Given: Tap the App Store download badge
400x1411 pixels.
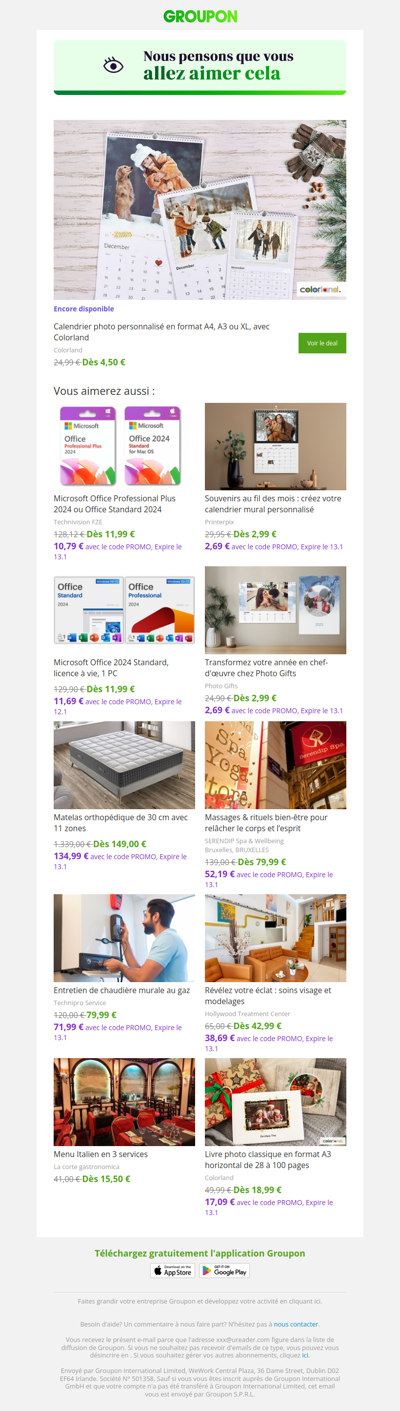Looking at the screenshot, I should (173, 1270).
